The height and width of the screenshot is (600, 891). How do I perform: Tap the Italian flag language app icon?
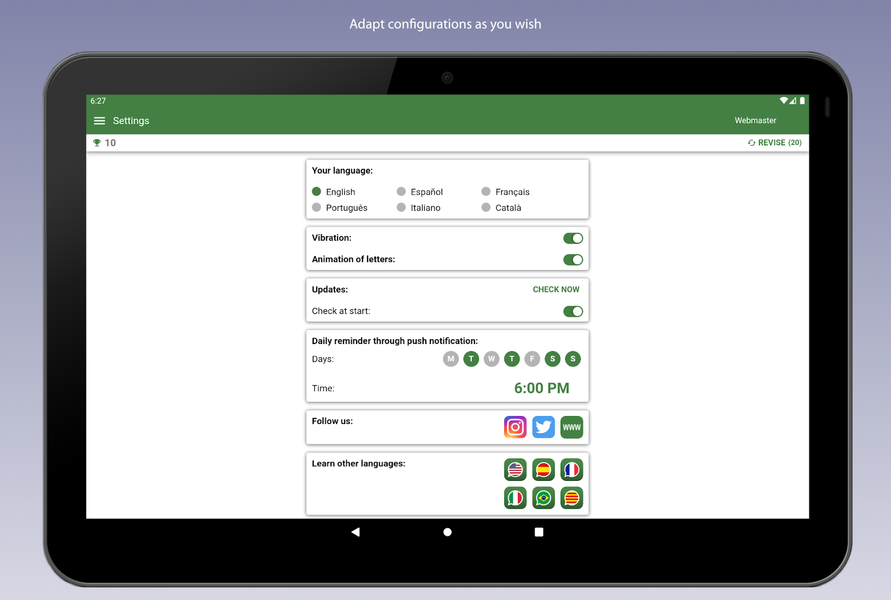coord(515,498)
